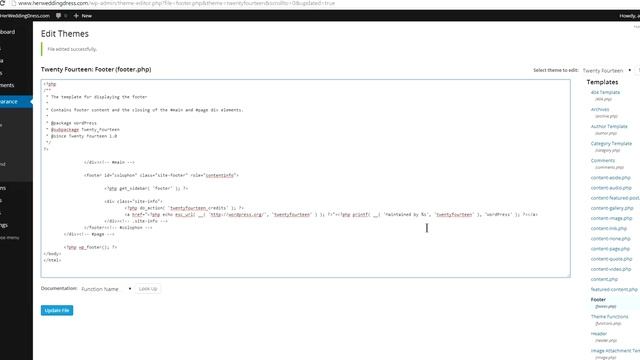Click the 'File edited successfully.' notice
The image size is (640, 360).
(x=72, y=49)
